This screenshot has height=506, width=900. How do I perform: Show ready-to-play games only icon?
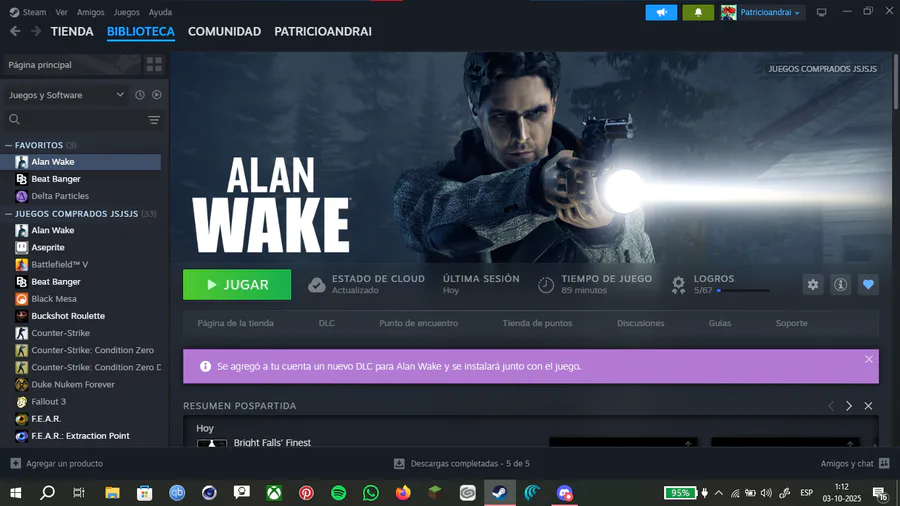tap(157, 95)
